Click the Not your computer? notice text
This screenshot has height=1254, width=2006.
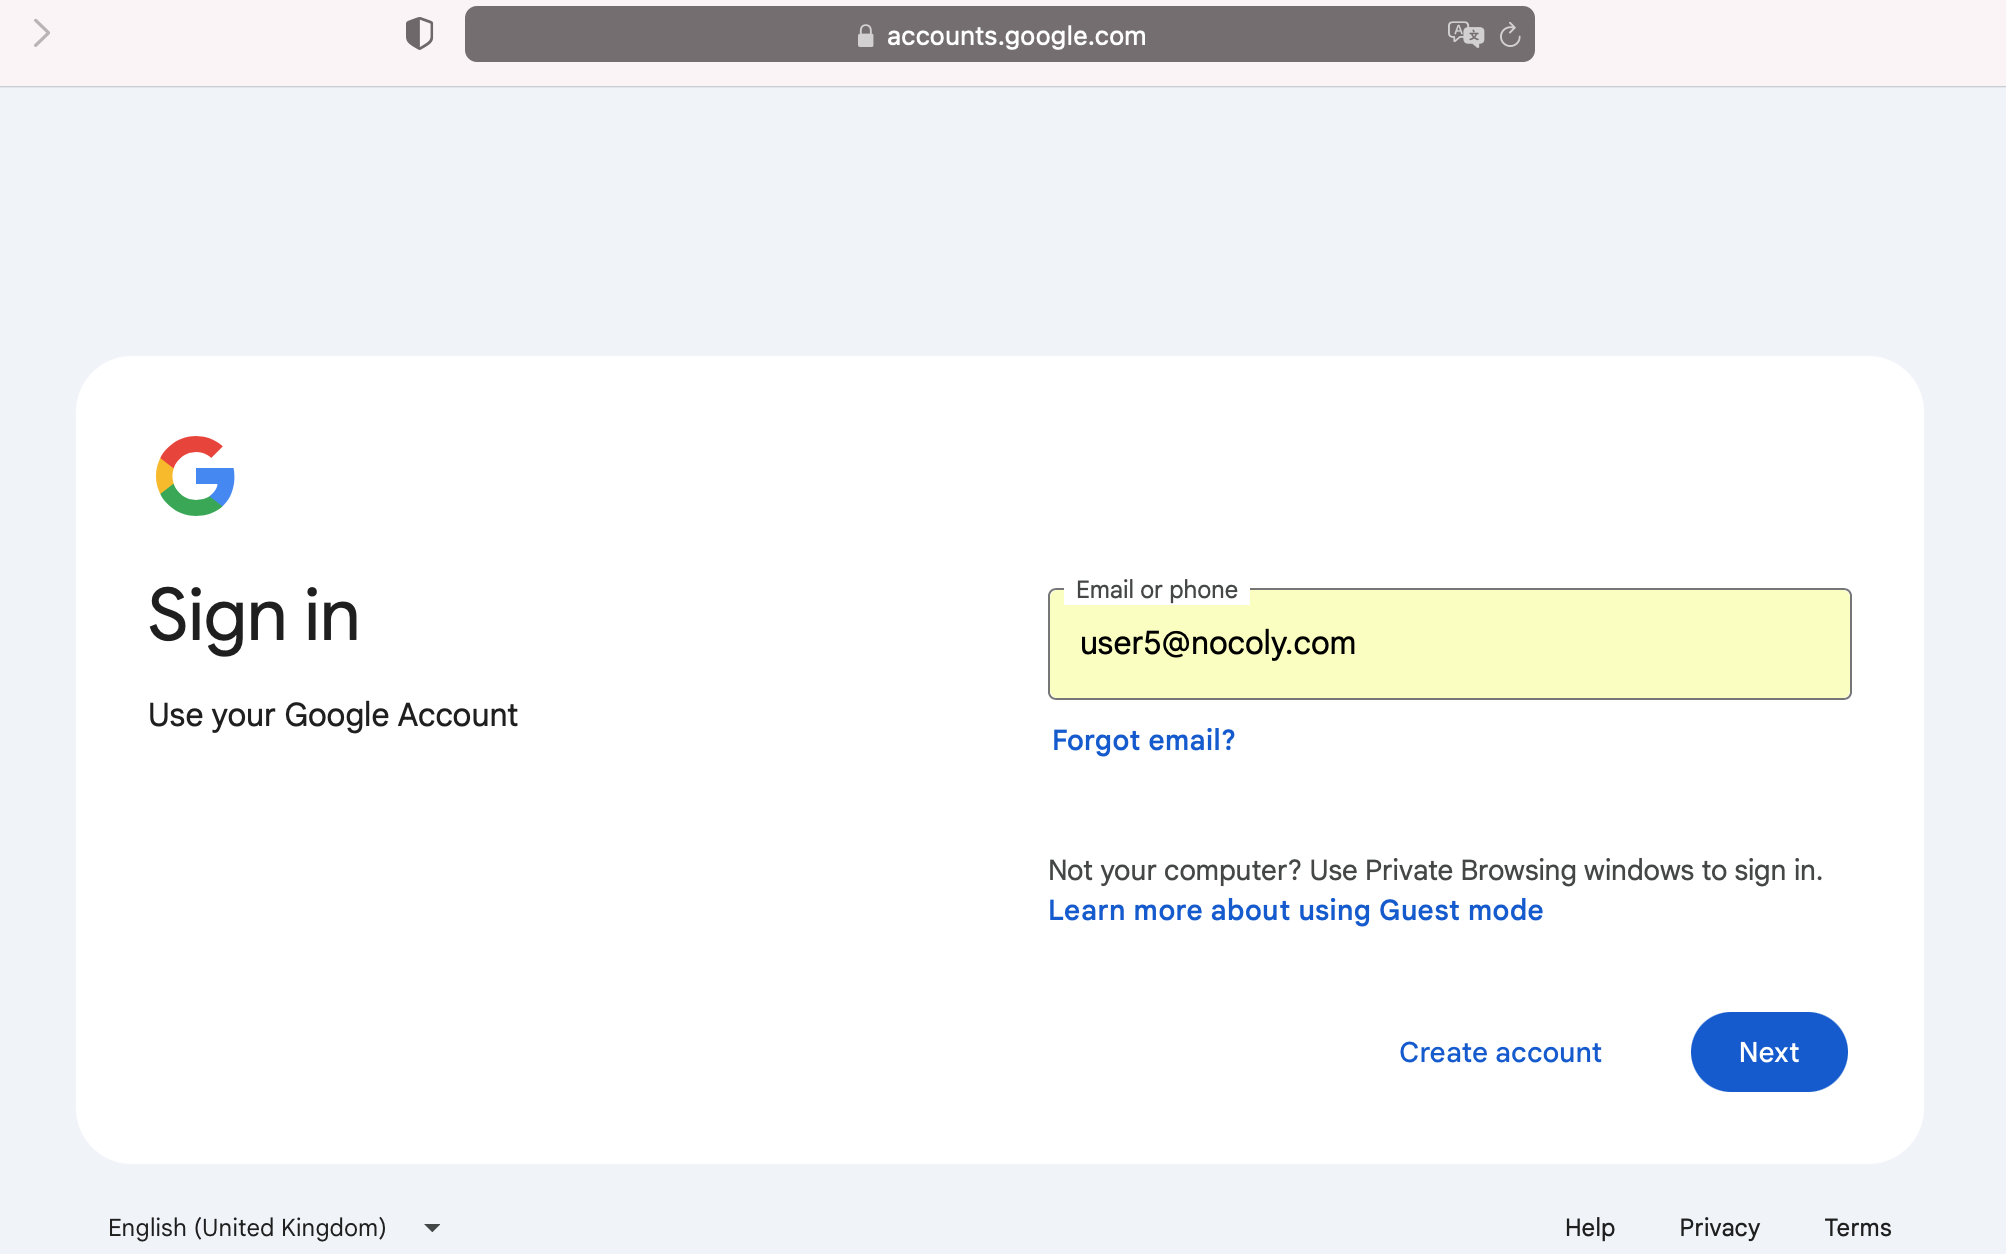click(1435, 870)
